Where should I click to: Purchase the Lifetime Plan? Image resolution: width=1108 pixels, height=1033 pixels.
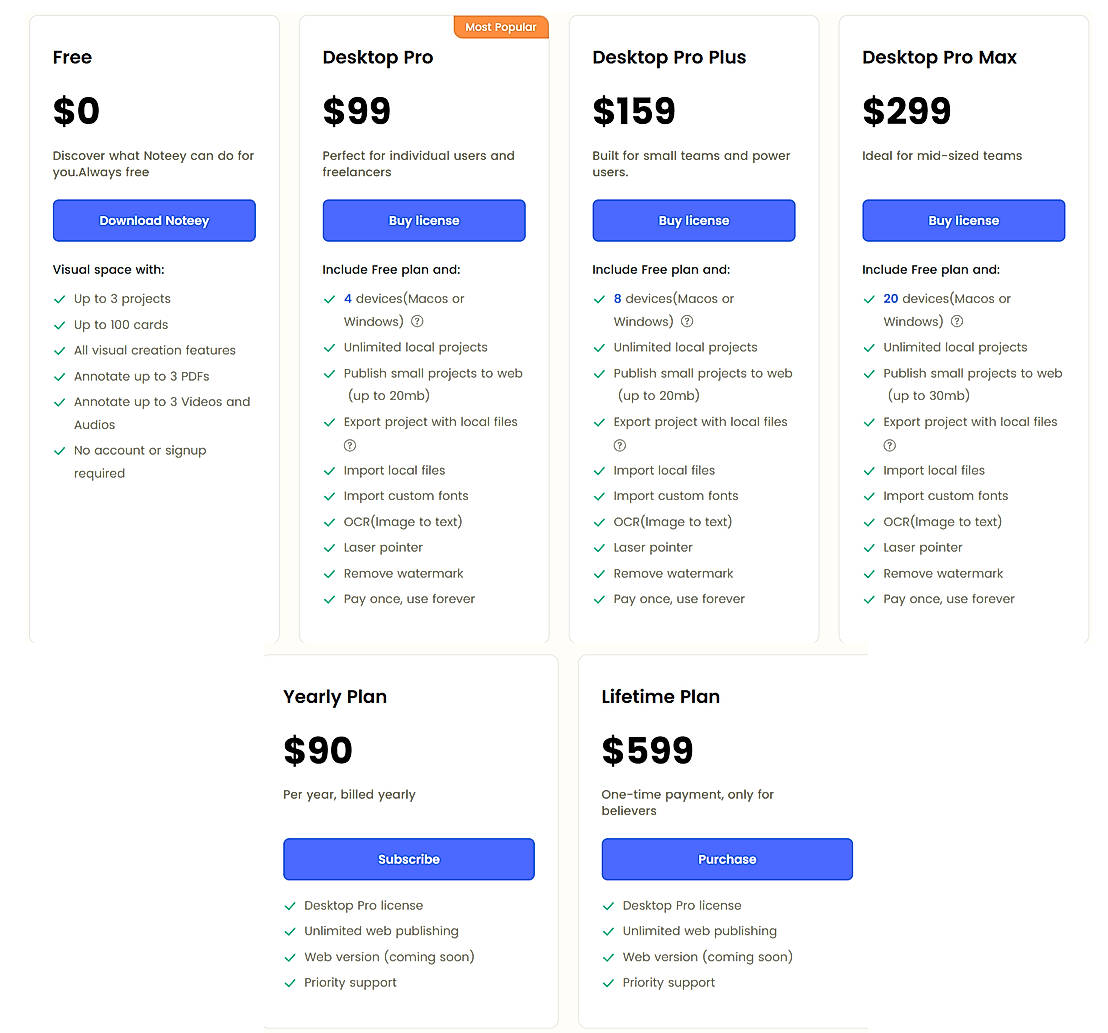click(x=727, y=859)
